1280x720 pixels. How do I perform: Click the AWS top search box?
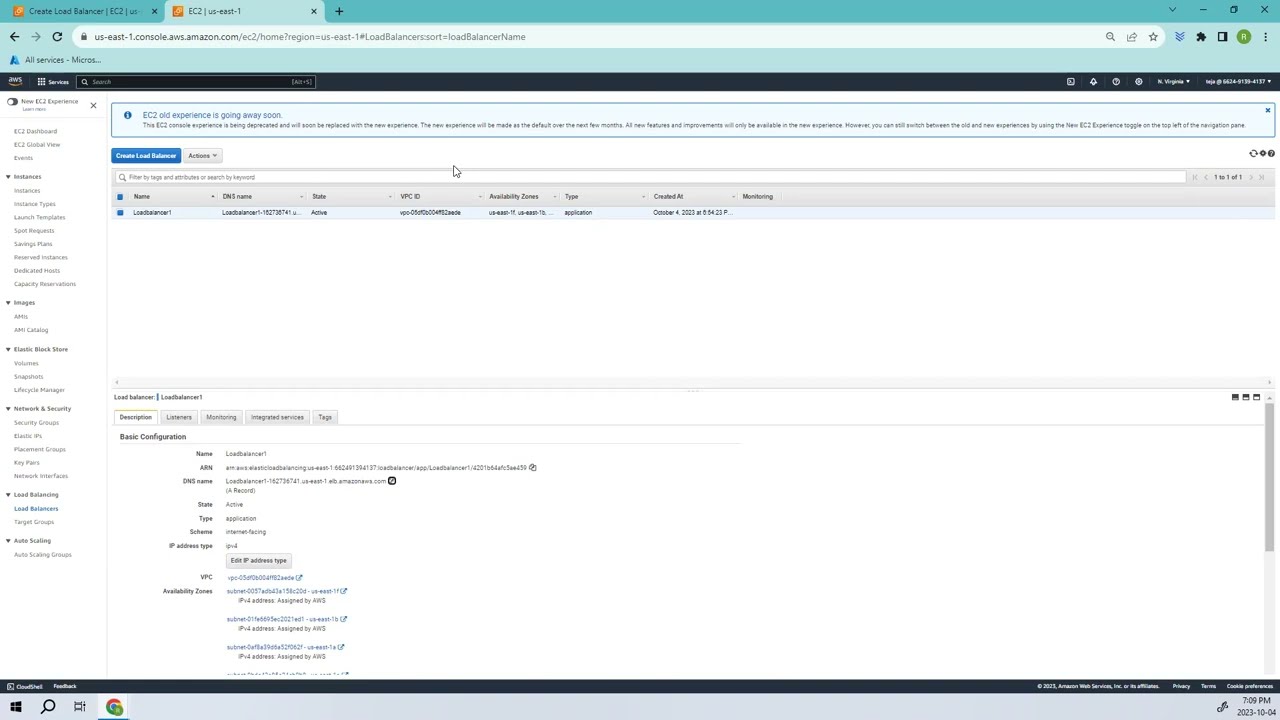tap(196, 81)
